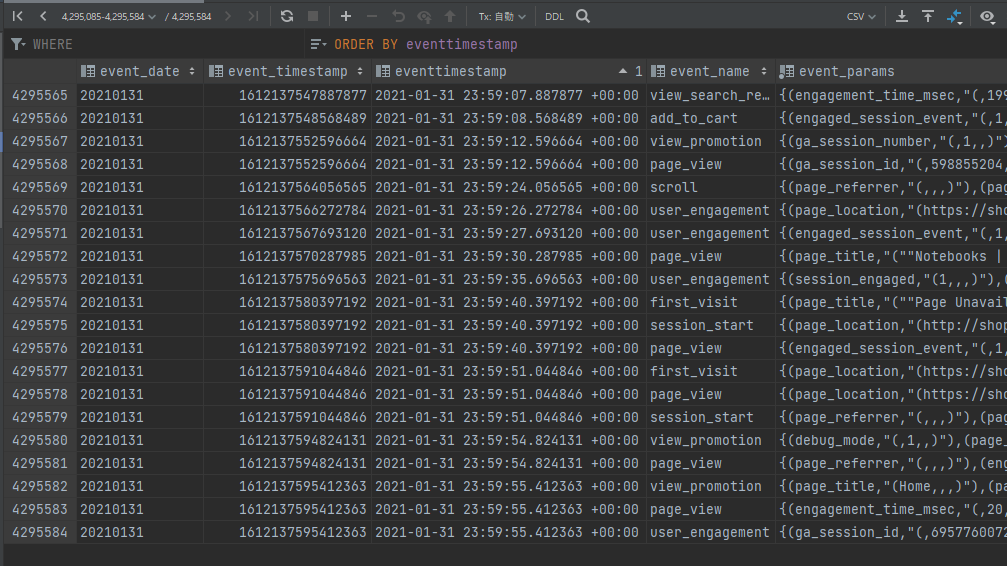
Task: Submit changes with the up arrow icon
Action: (x=450, y=16)
